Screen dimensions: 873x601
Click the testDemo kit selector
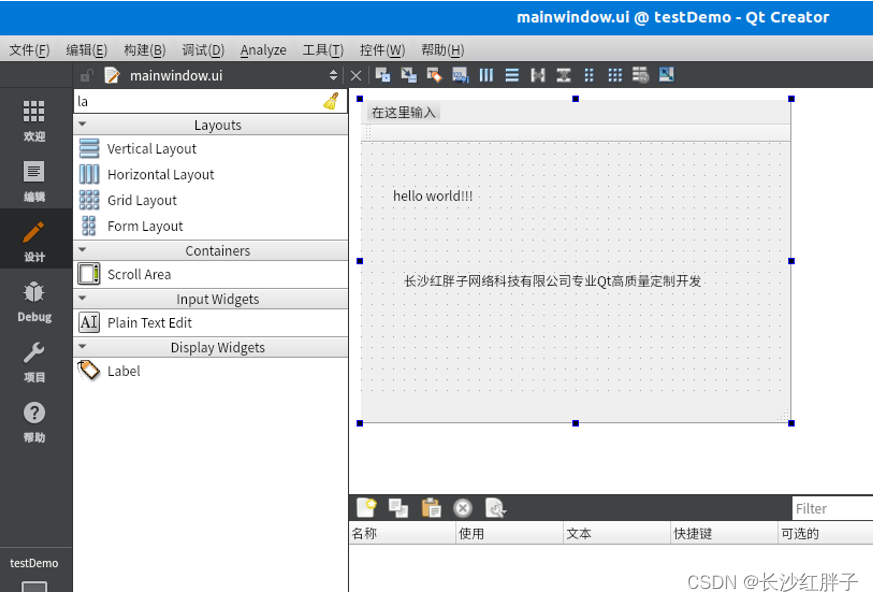[x=34, y=571]
